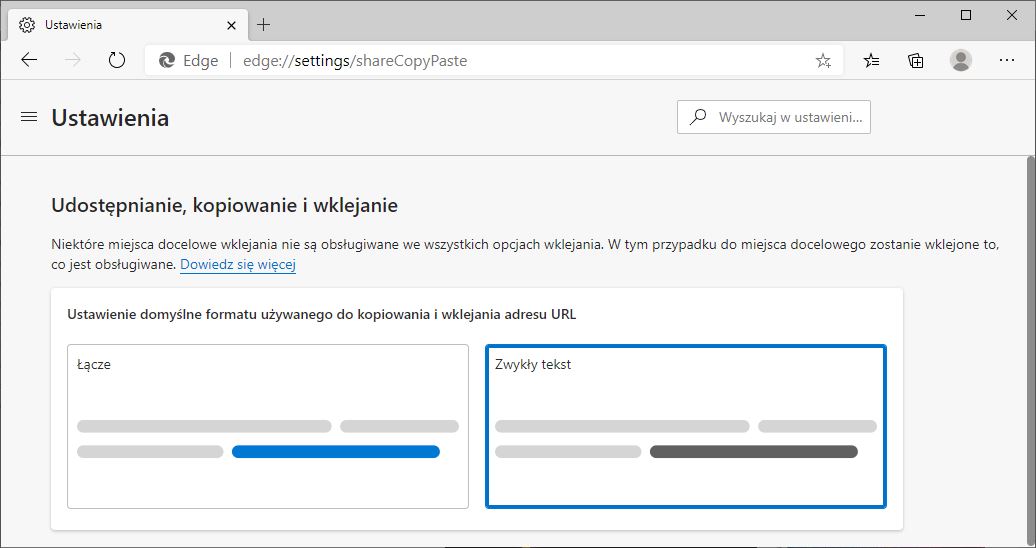Select the Zwykły tekst format option
Screen dimensions: 1036x548
[x=685, y=426]
